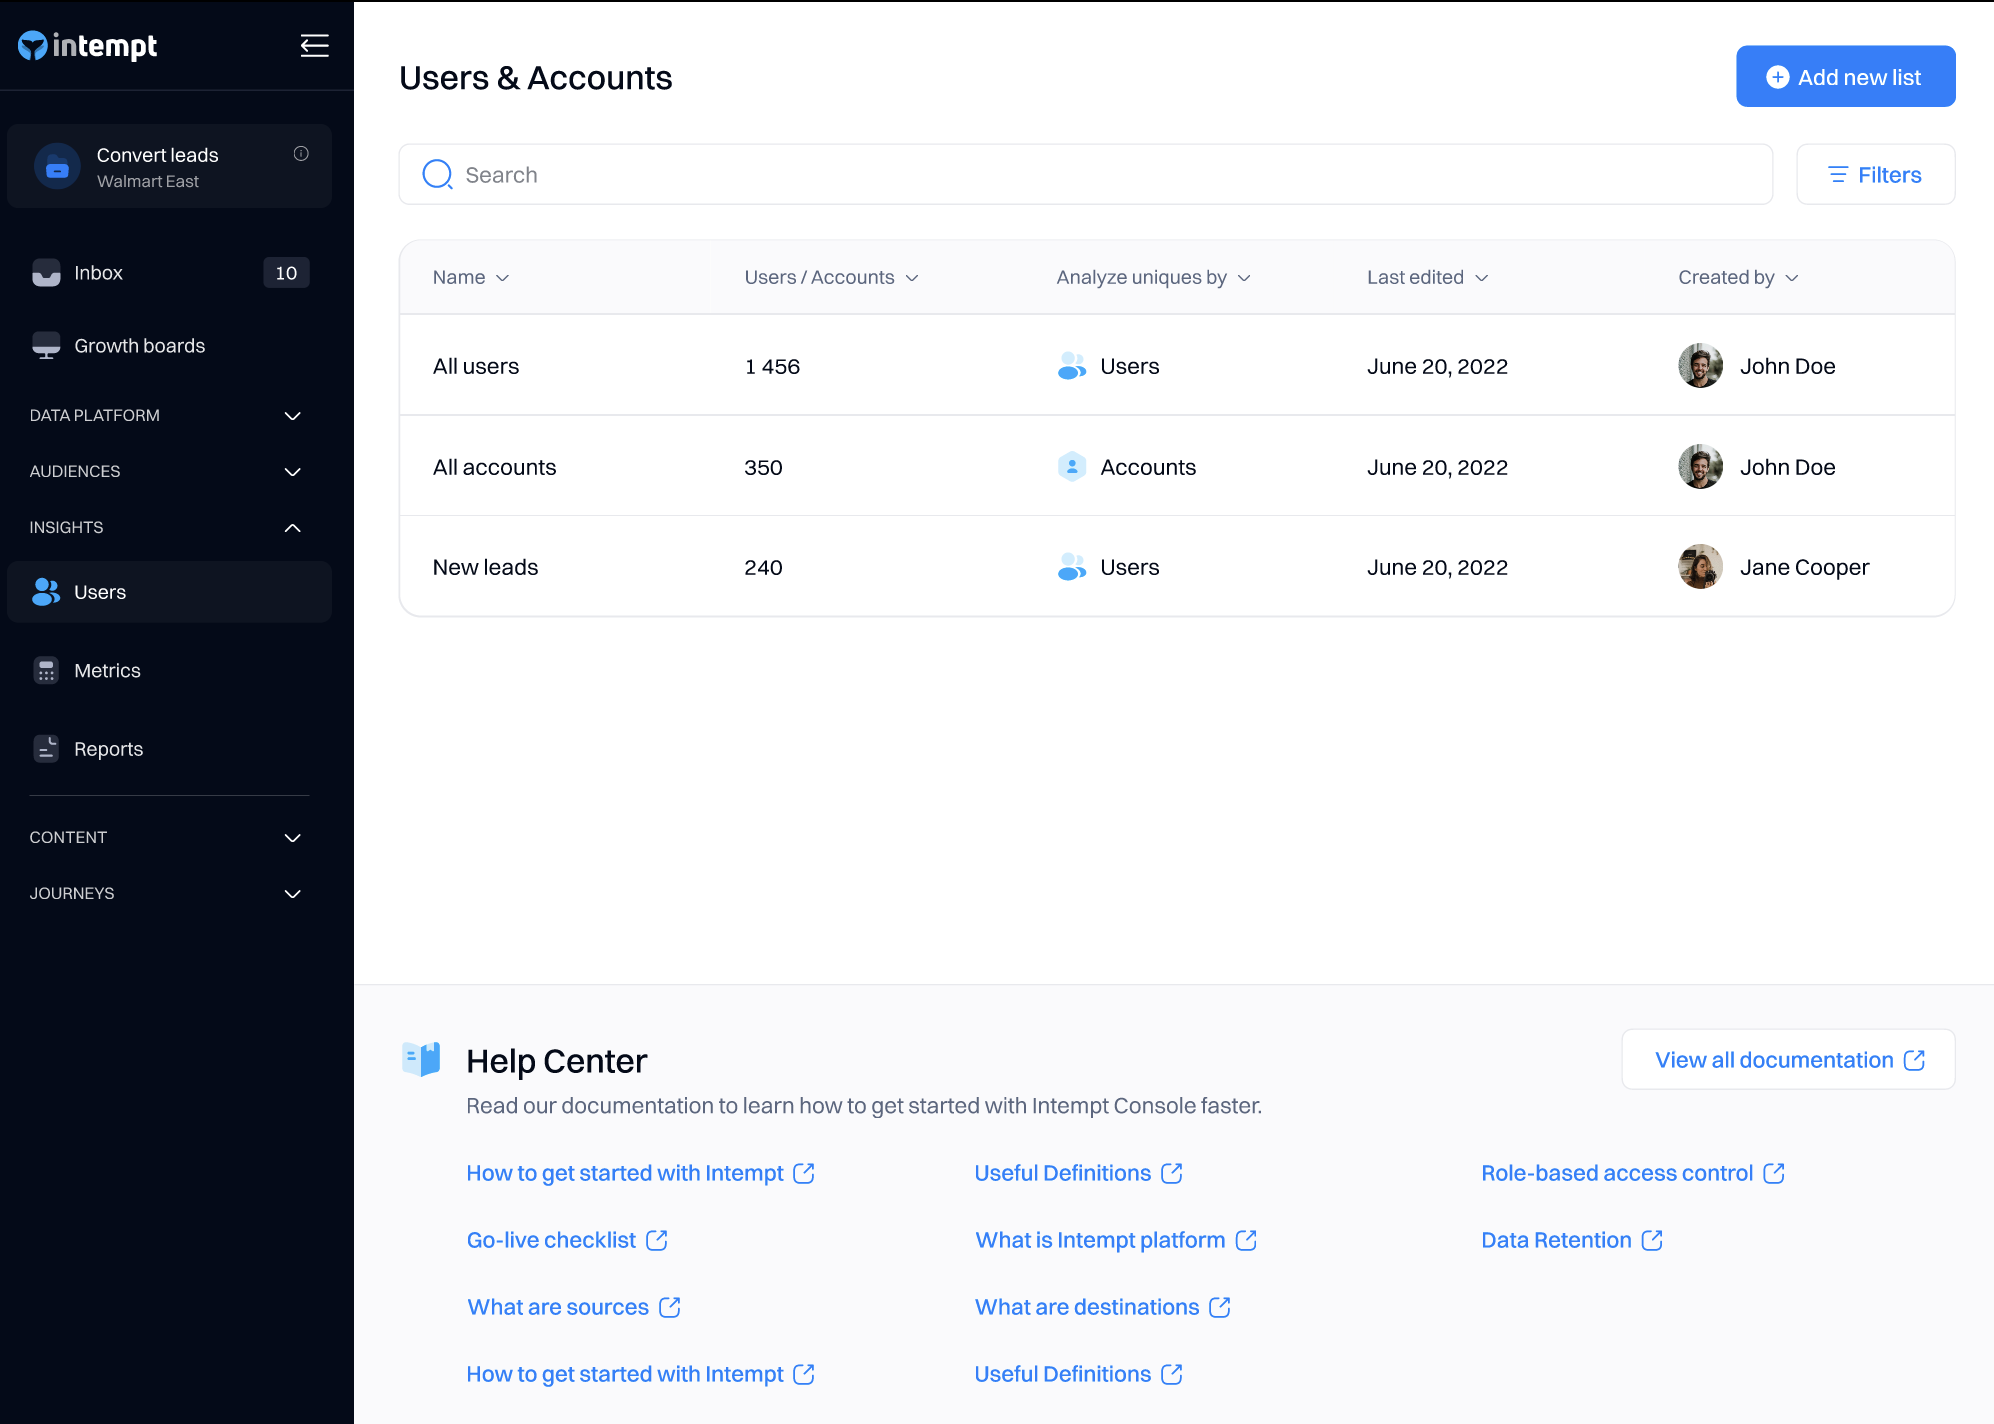Click the Help Center book icon

coord(421,1059)
